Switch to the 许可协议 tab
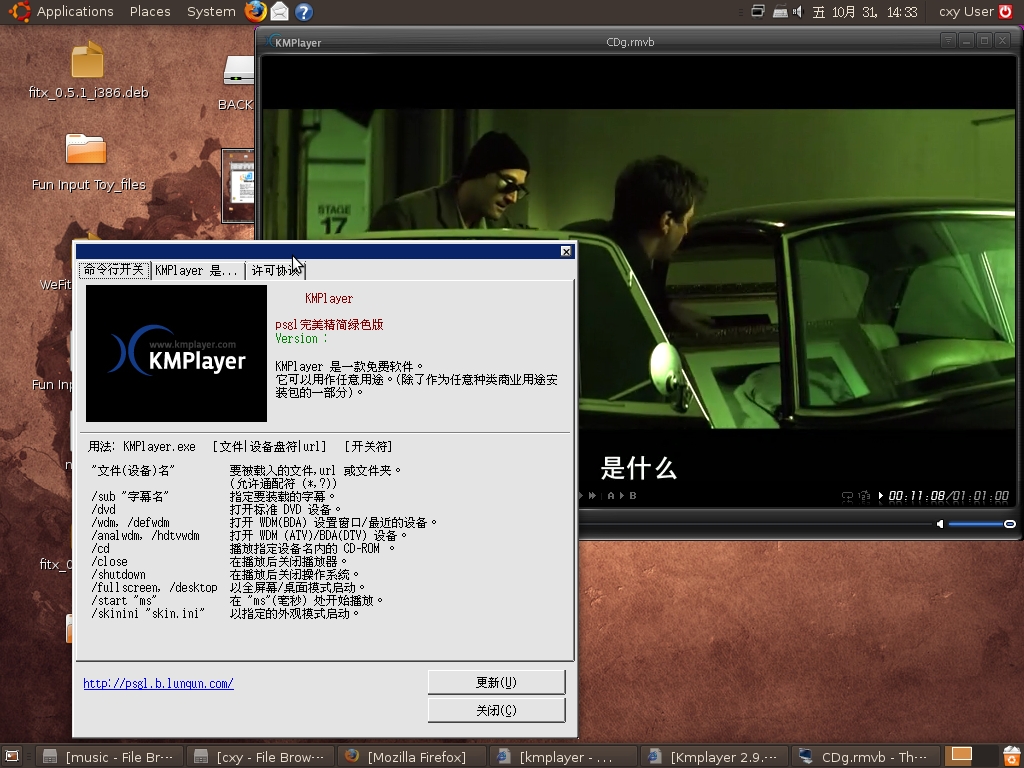This screenshot has width=1024, height=768. 276,270
